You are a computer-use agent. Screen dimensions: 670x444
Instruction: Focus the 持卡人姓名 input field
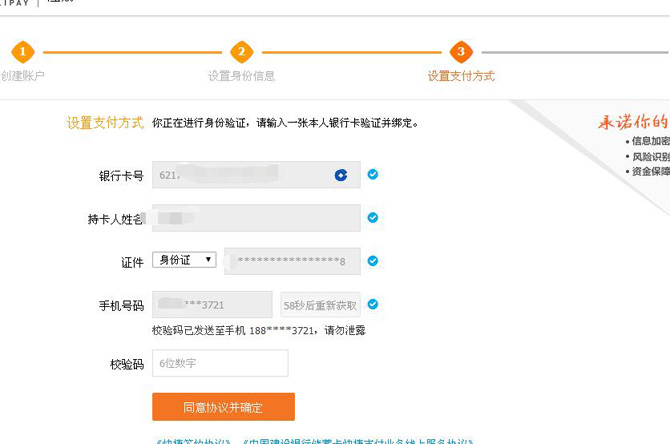click(256, 218)
